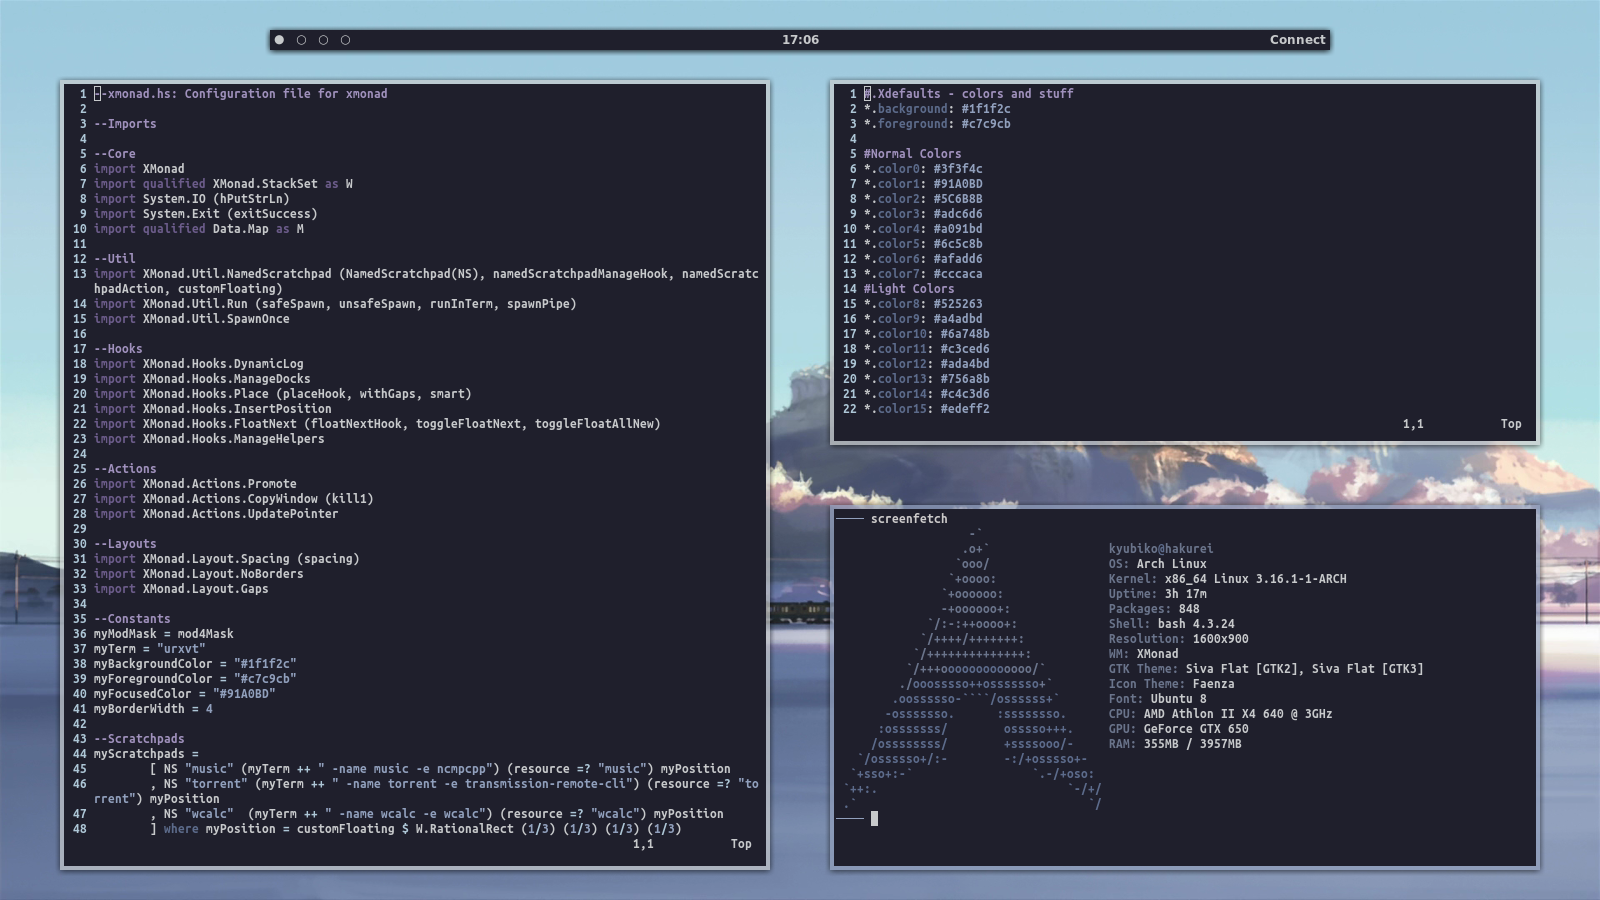Click the myBackgroundColor definition line
Screen dimensions: 1600x900
(195, 664)
